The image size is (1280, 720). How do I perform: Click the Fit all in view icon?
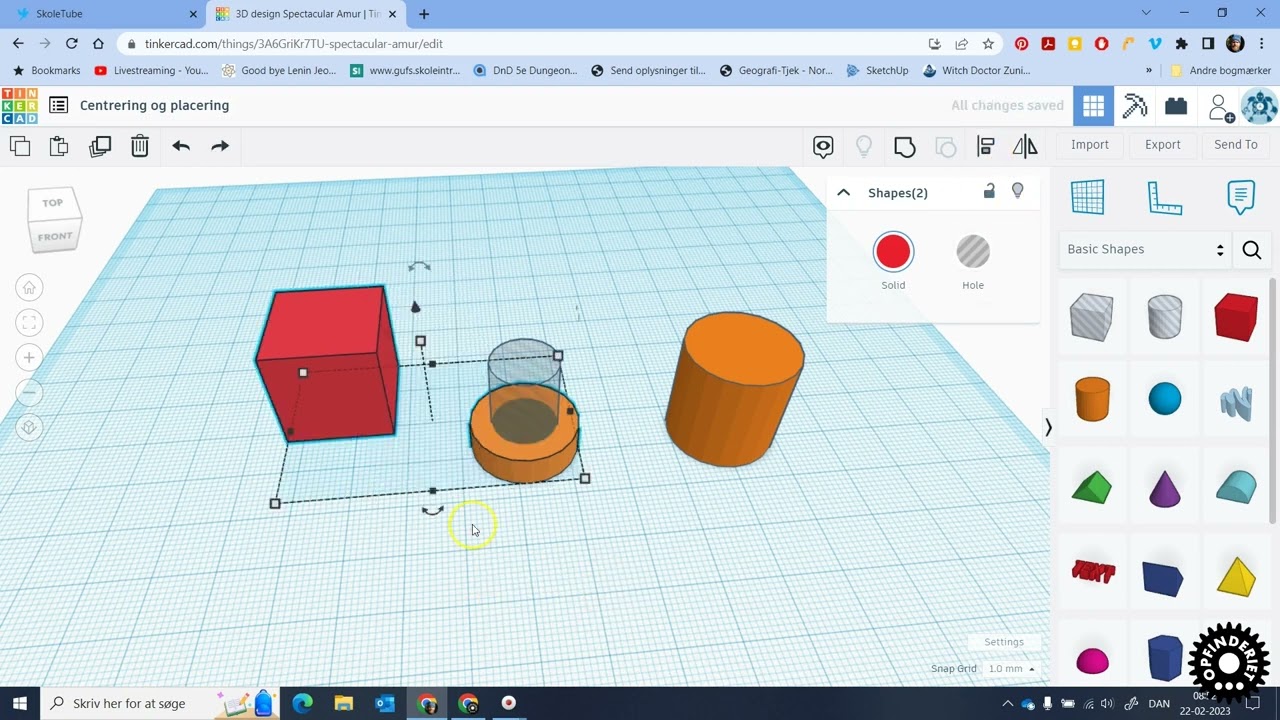point(29,323)
